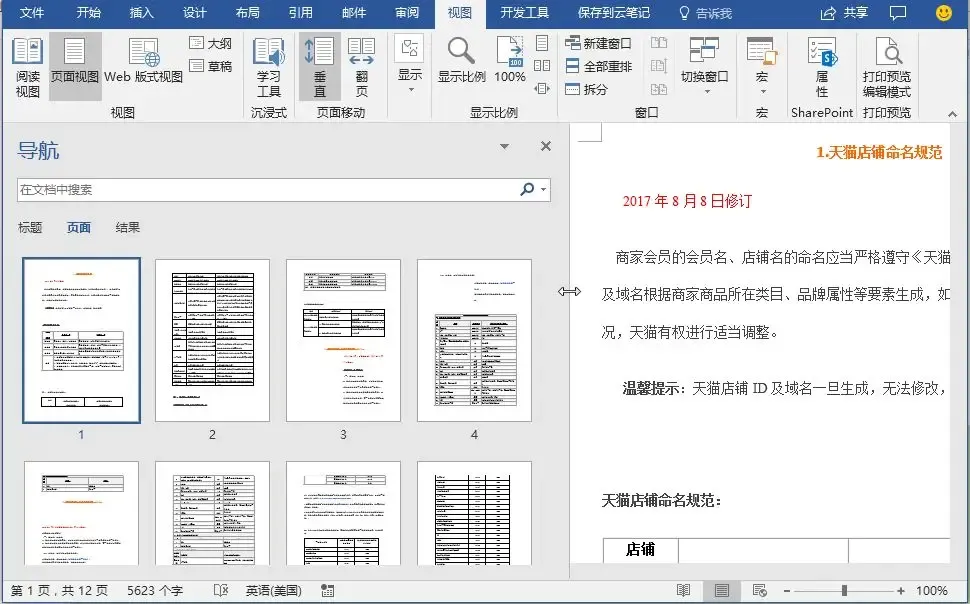Switch to the 页面 navigation tab
The width and height of the screenshot is (970, 604).
coord(79,228)
